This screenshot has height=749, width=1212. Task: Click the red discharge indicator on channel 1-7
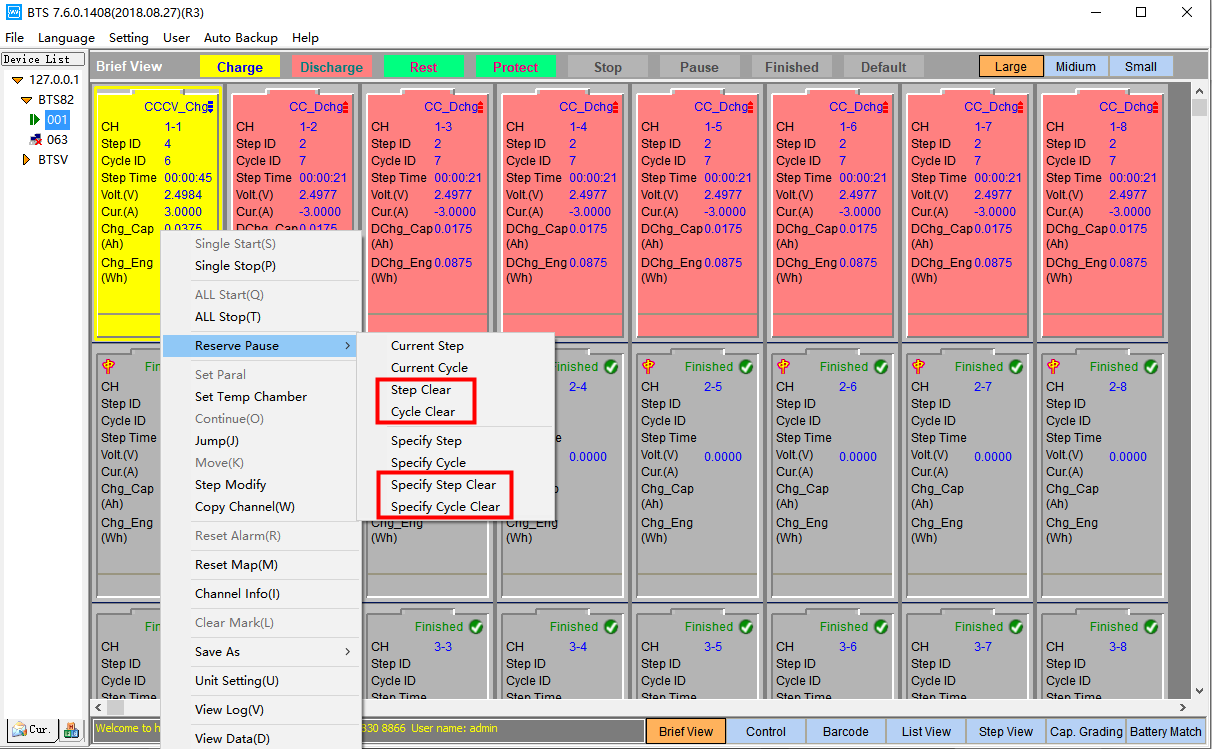coord(1021,107)
